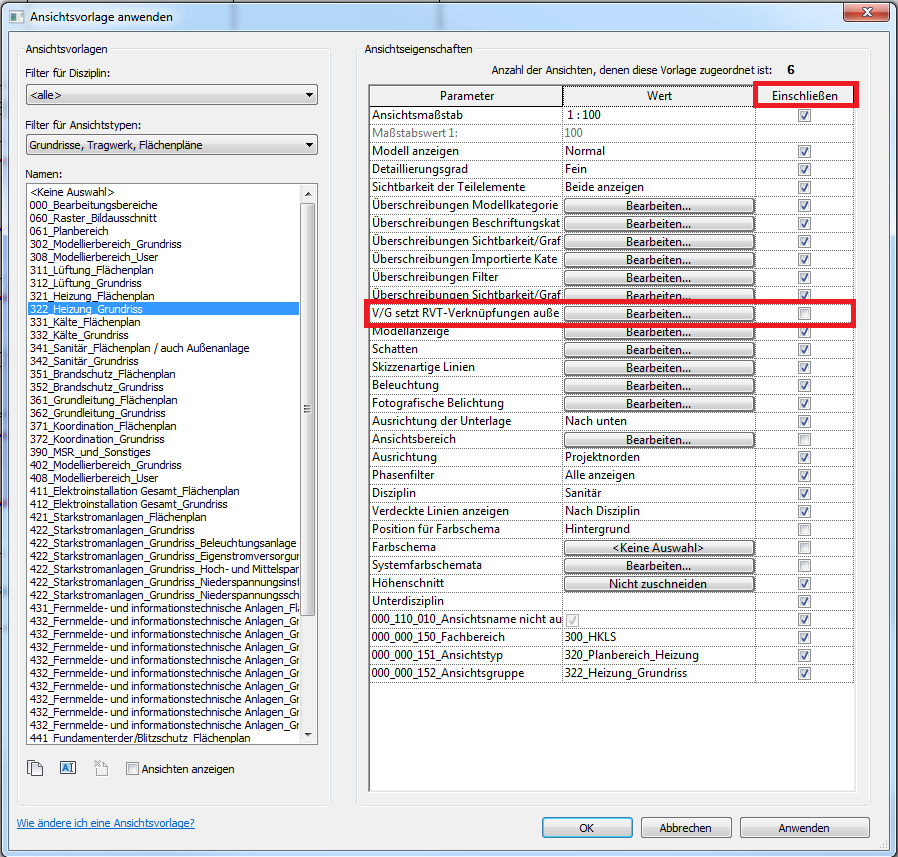
Task: Click the Disziplin value field showing Sanitär
Action: 658,493
